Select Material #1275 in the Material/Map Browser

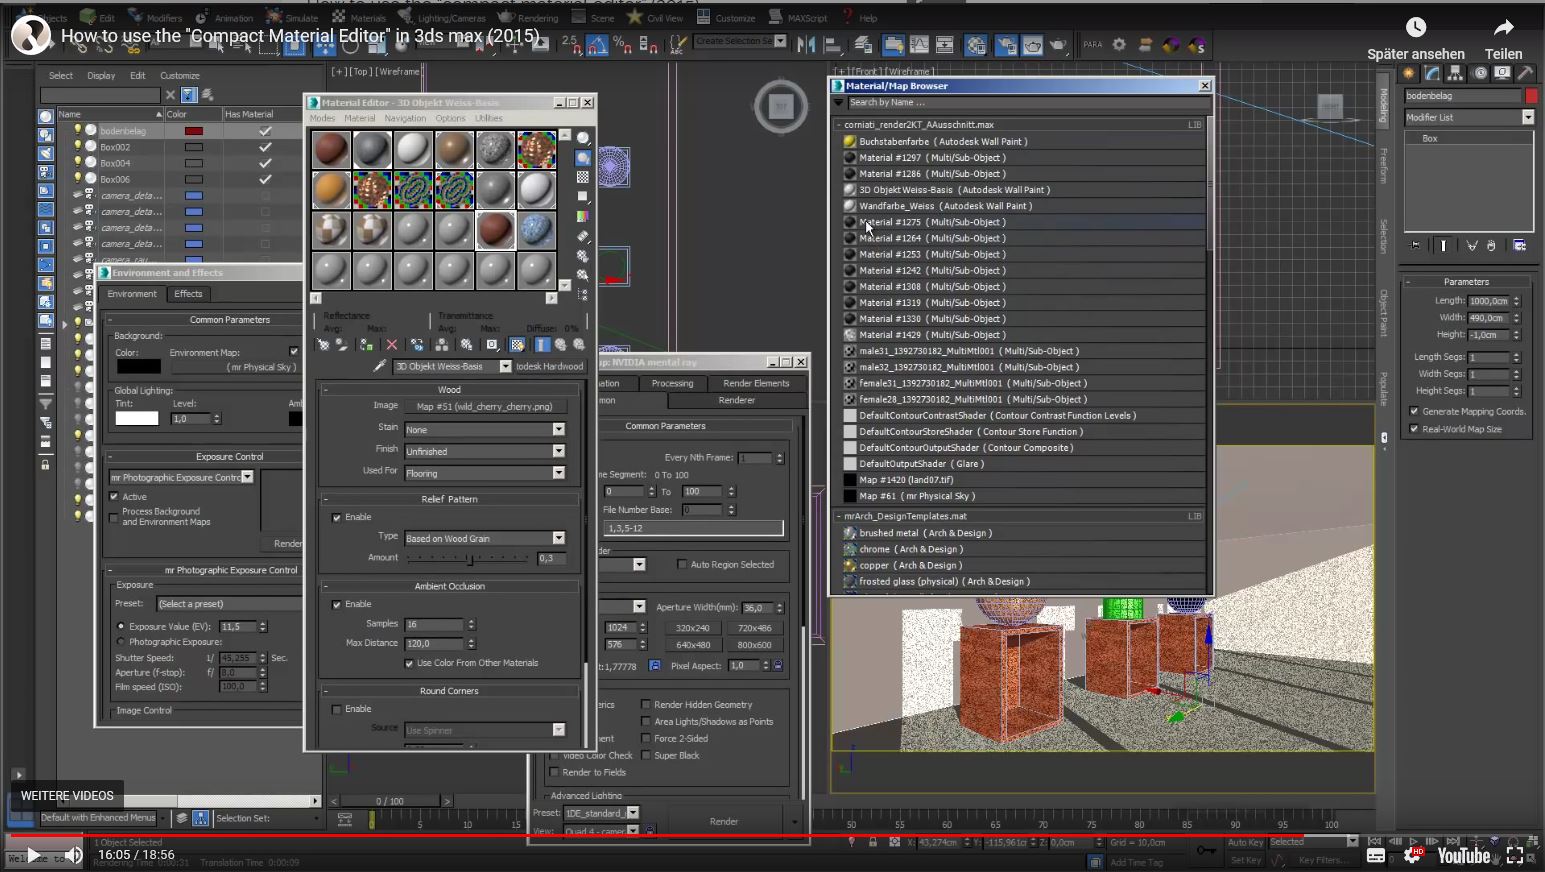click(930, 222)
